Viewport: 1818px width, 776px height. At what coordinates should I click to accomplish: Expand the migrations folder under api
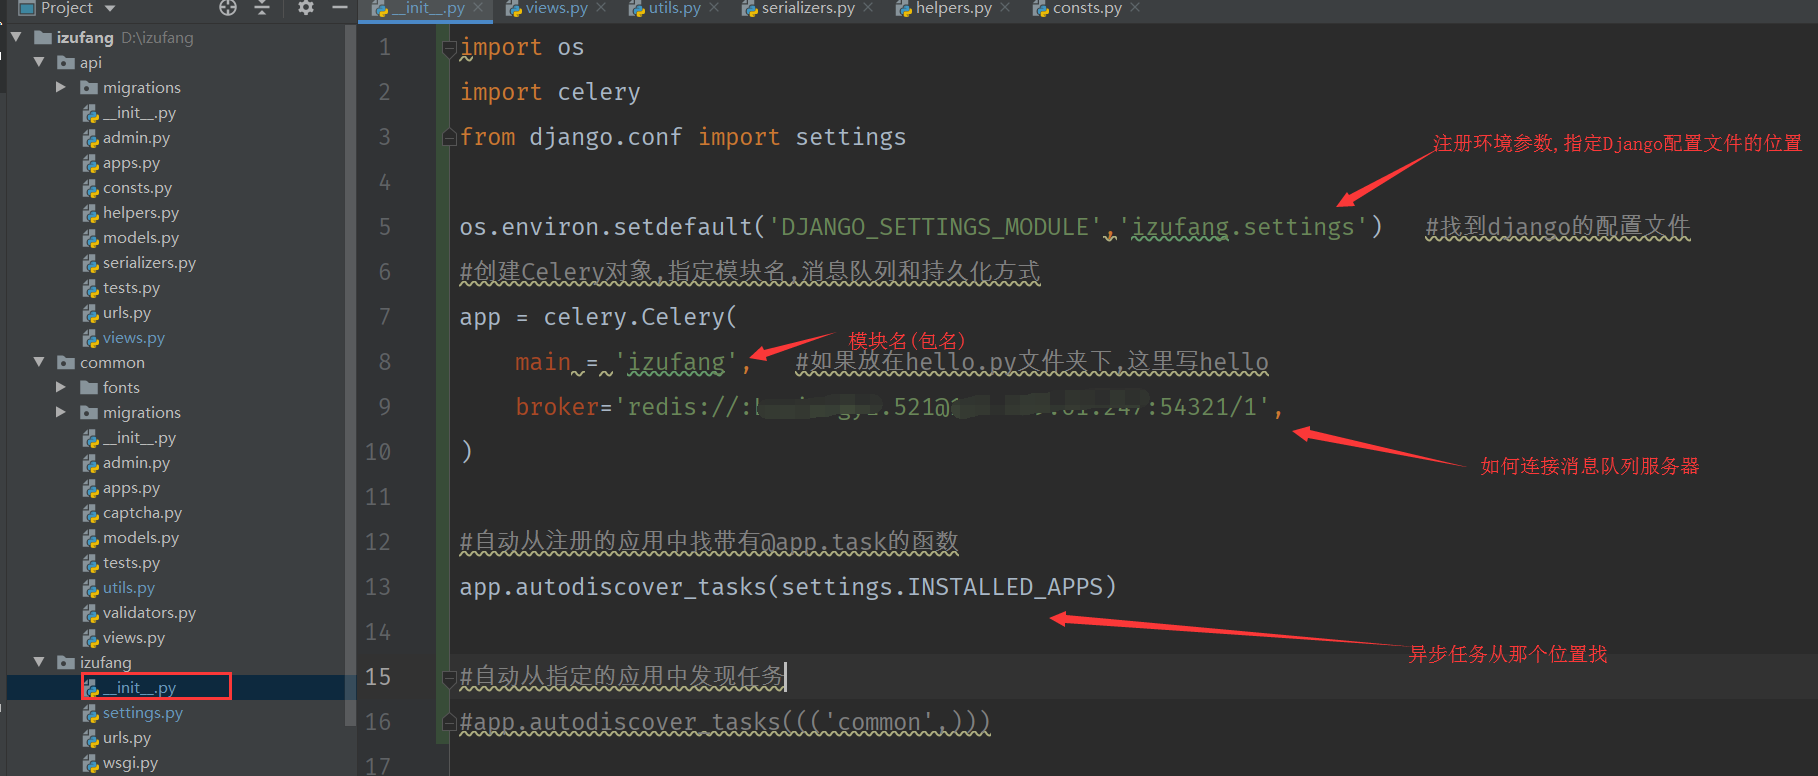(61, 87)
